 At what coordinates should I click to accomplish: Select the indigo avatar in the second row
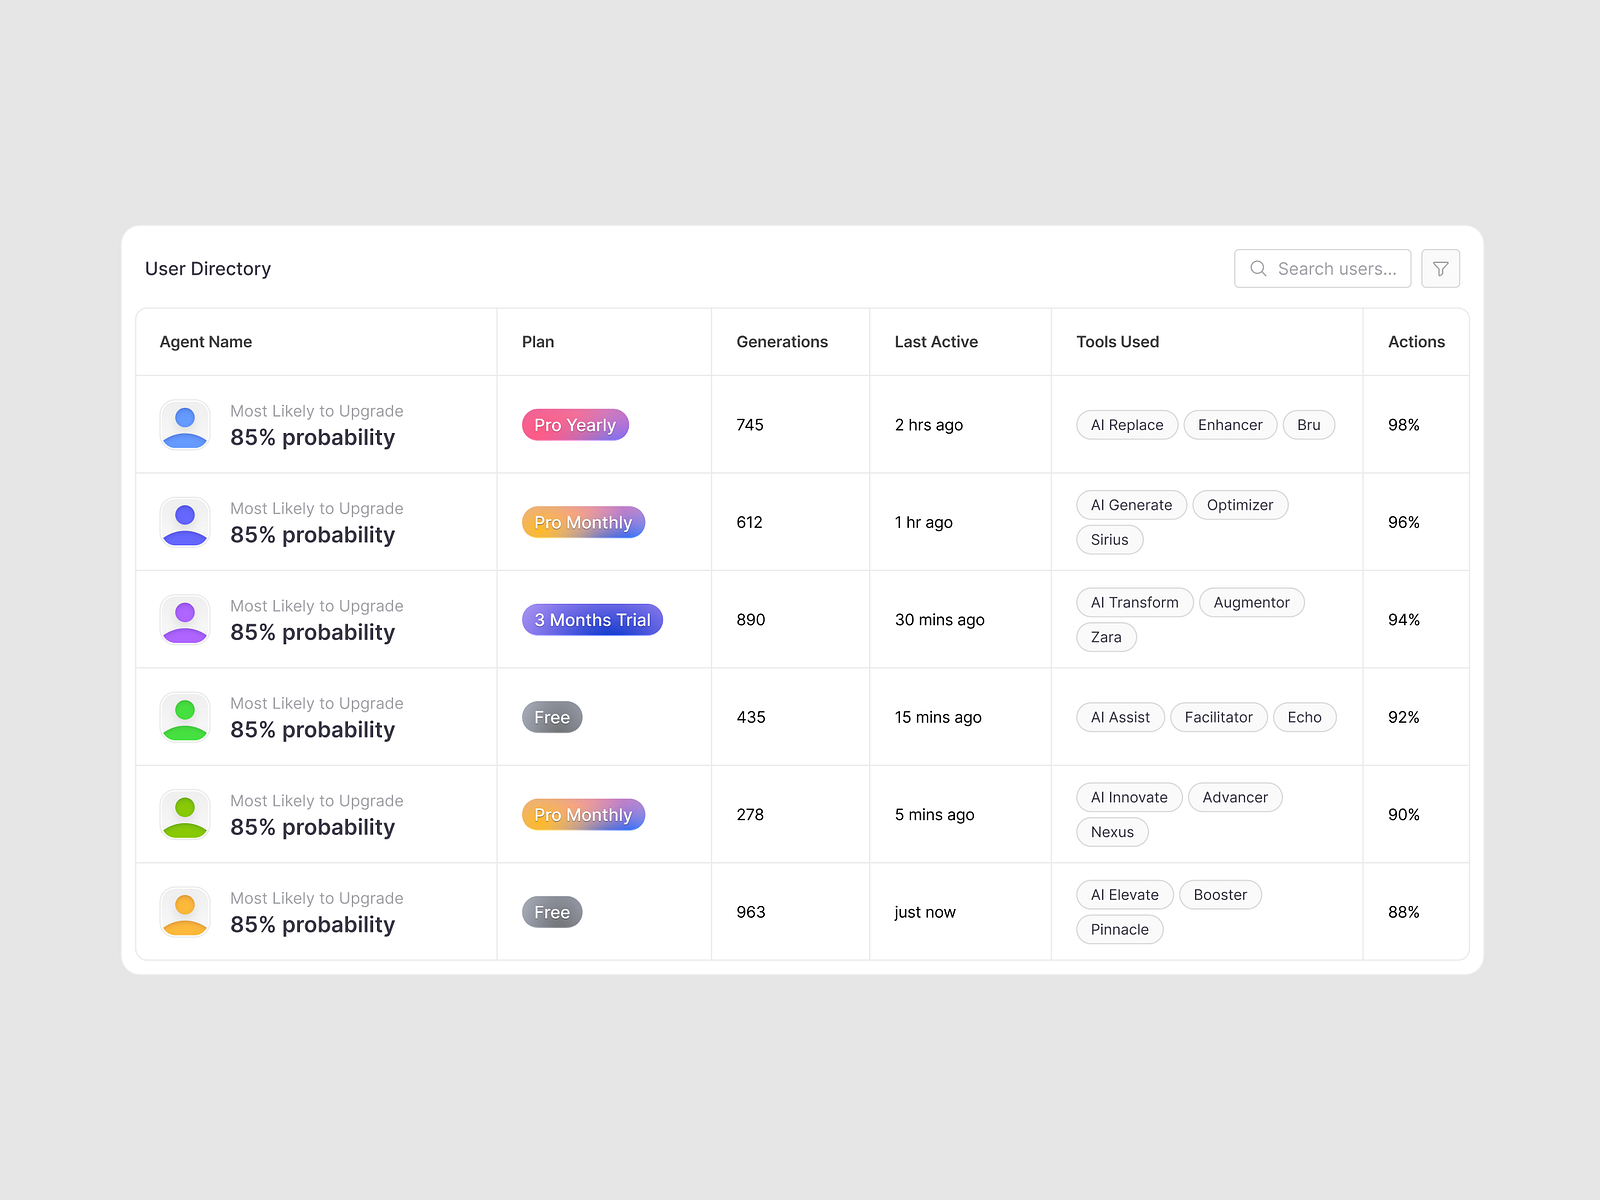(184, 521)
